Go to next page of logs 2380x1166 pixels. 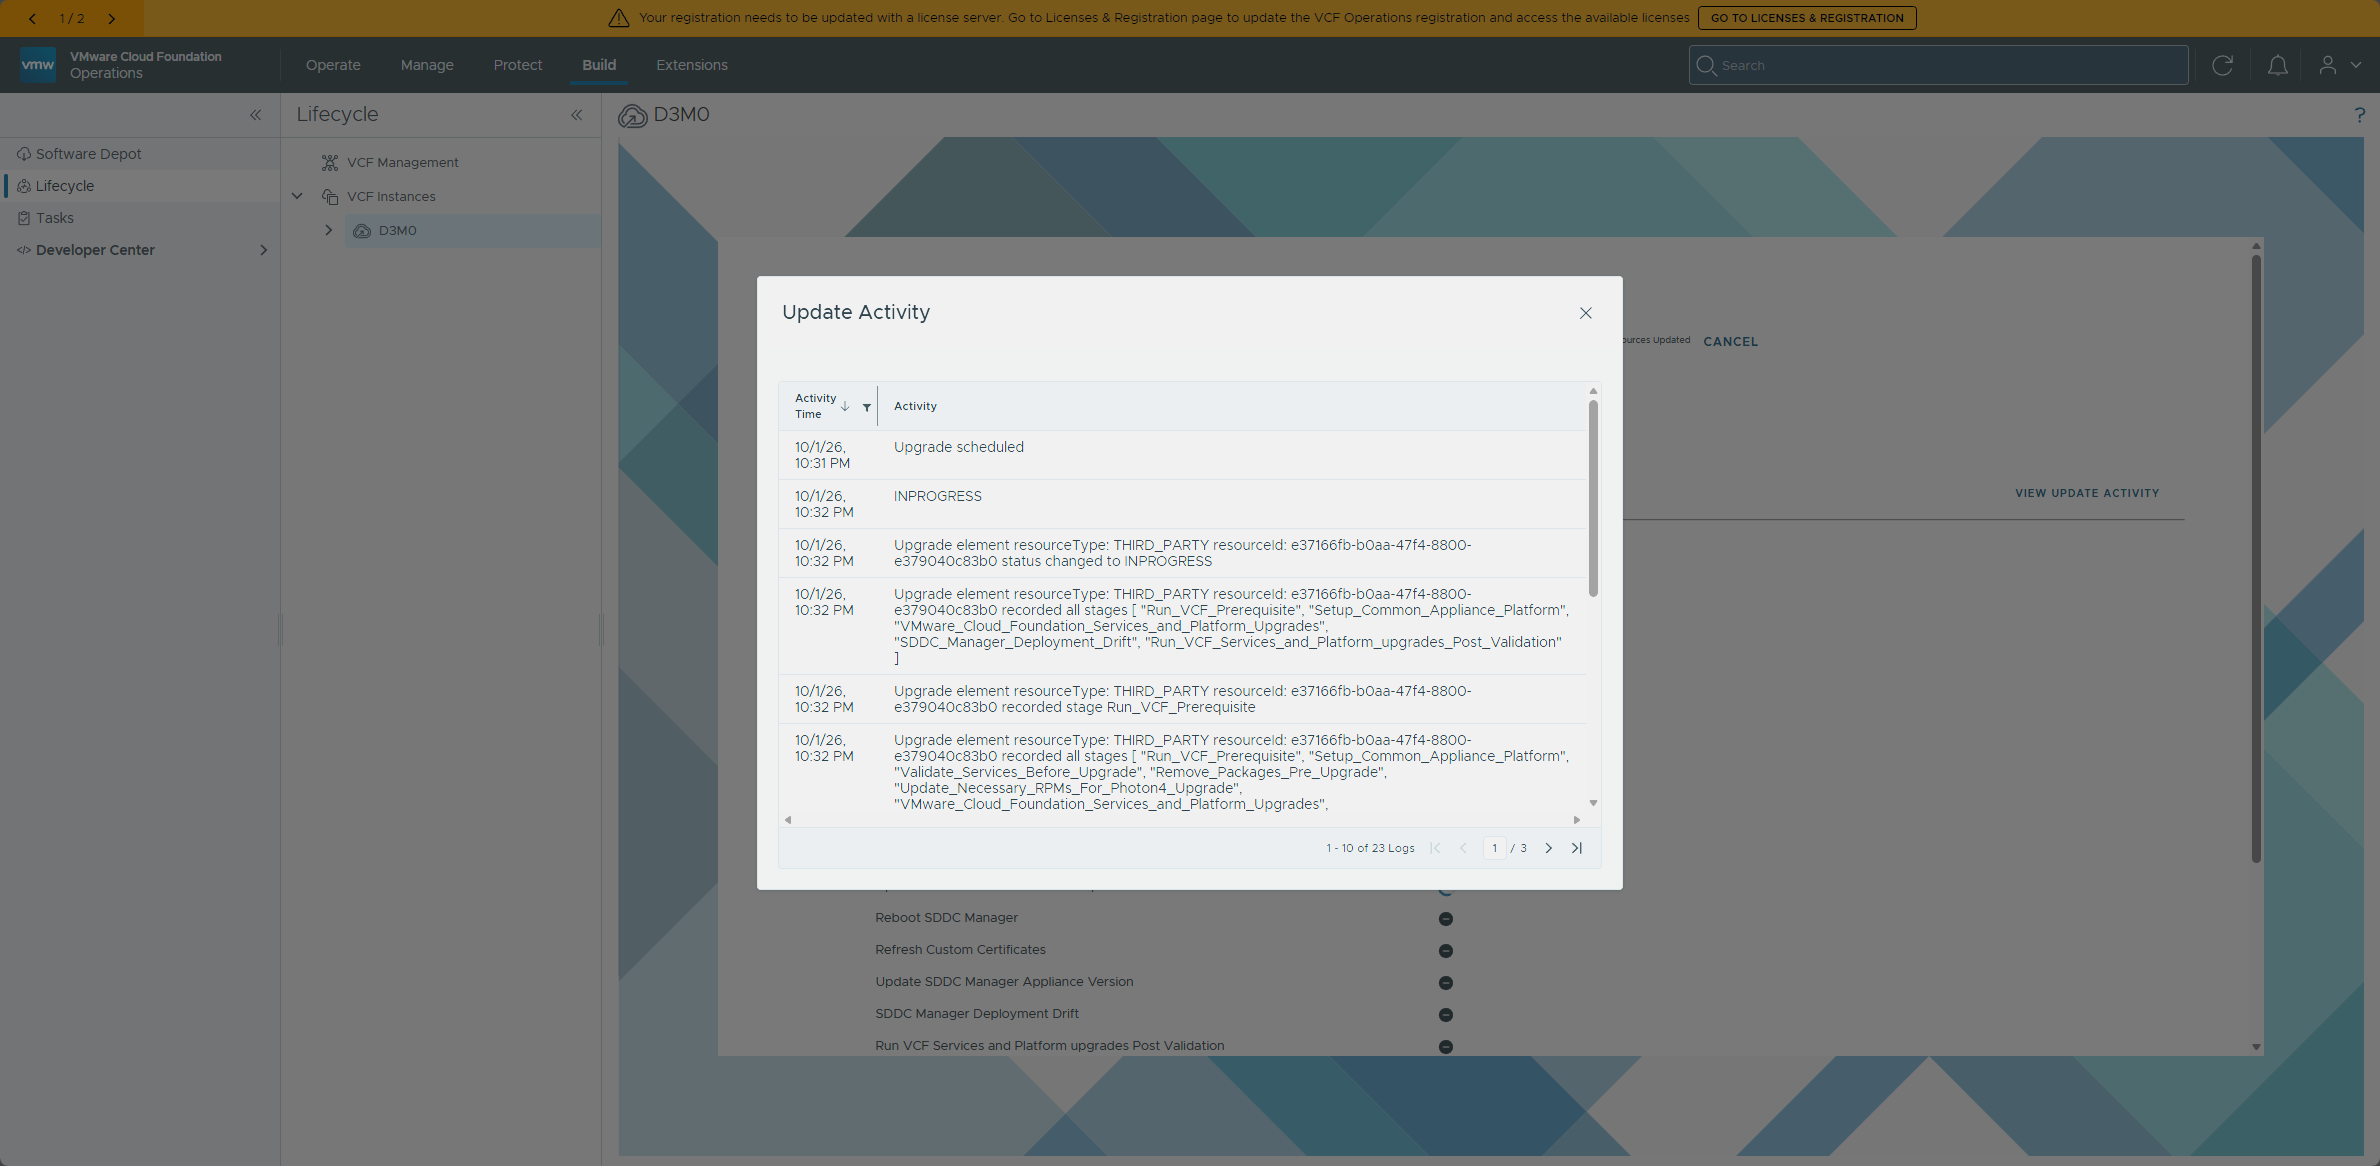[1549, 848]
